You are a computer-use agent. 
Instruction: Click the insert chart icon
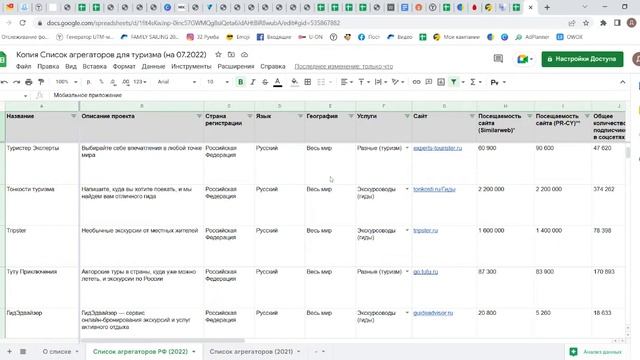pos(441,82)
